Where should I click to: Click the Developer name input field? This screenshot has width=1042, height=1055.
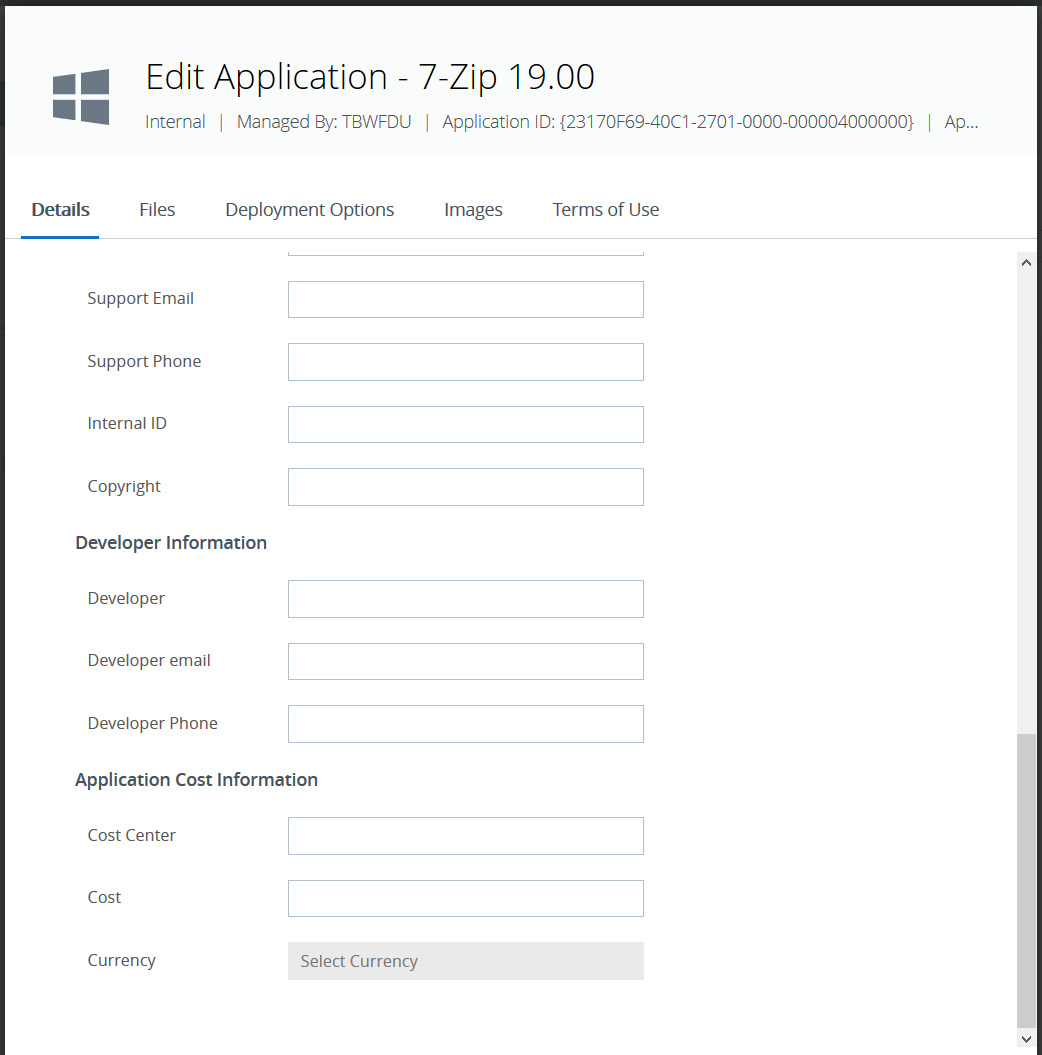coord(466,599)
